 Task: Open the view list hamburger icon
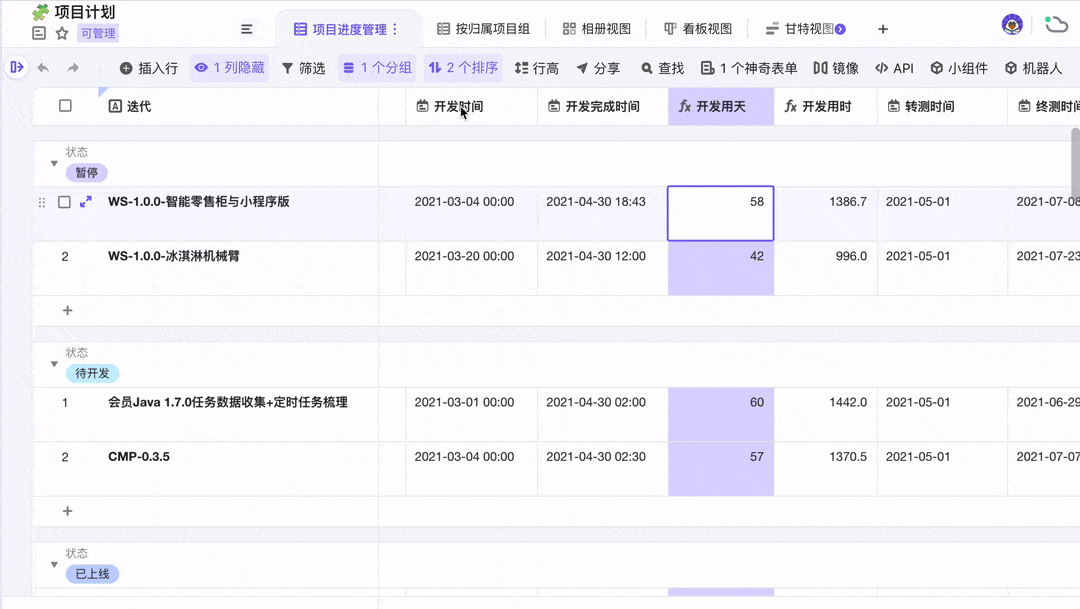247,29
